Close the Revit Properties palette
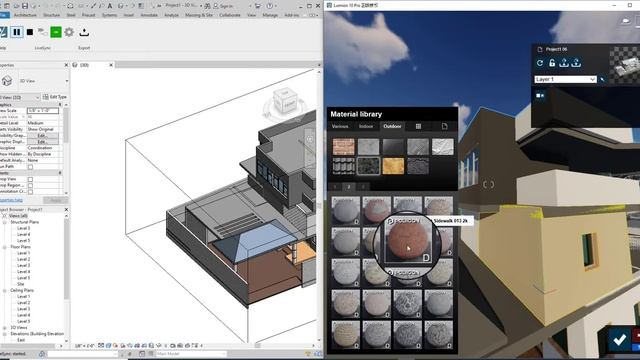640x360 pixels. pyautogui.click(x=66, y=65)
